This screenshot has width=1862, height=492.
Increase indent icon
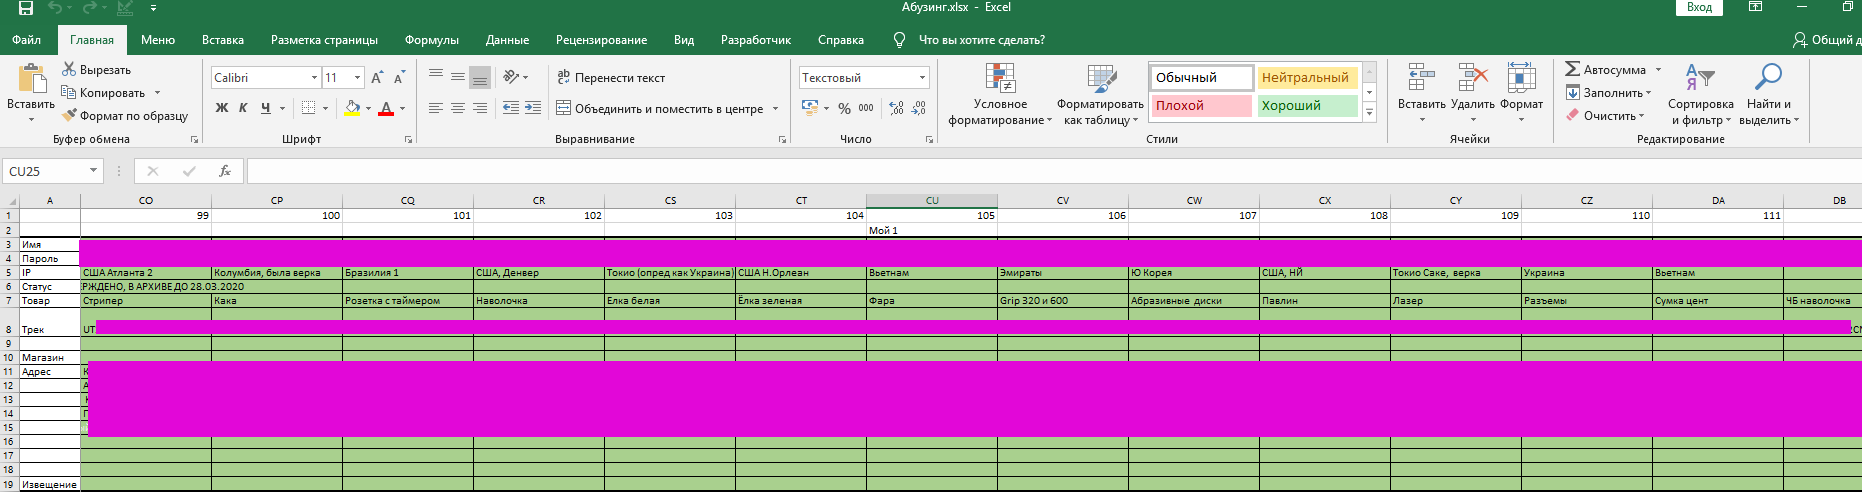(533, 108)
